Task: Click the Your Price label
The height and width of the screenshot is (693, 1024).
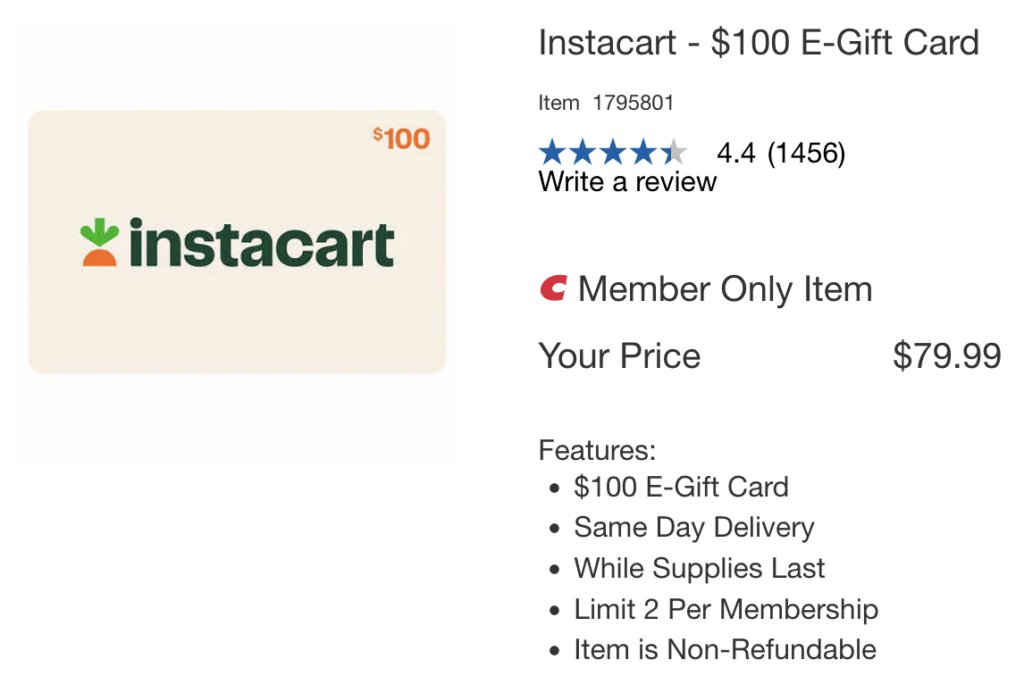Action: coord(619,356)
